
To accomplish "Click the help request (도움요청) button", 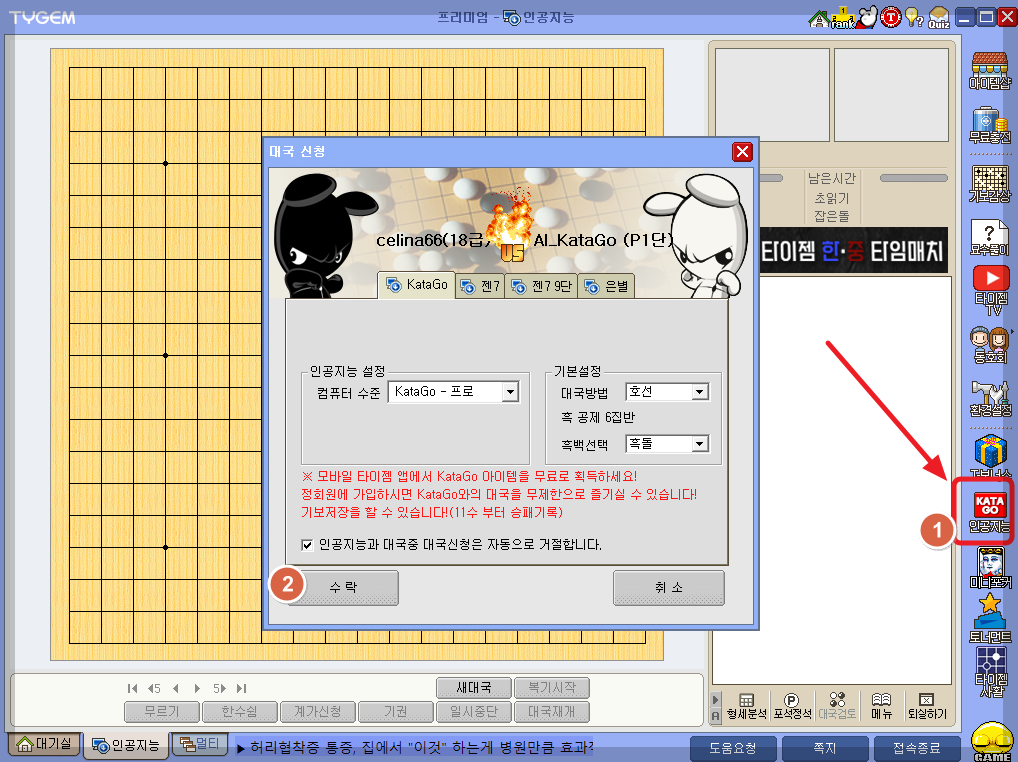I will click(x=733, y=748).
